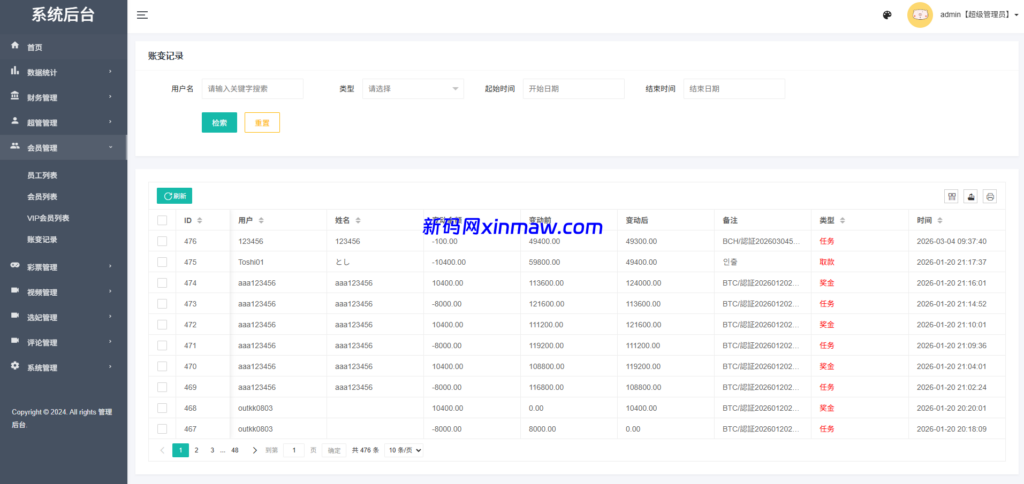
Task: Collapse the 会员管理 sidebar menu
Action: [63, 148]
